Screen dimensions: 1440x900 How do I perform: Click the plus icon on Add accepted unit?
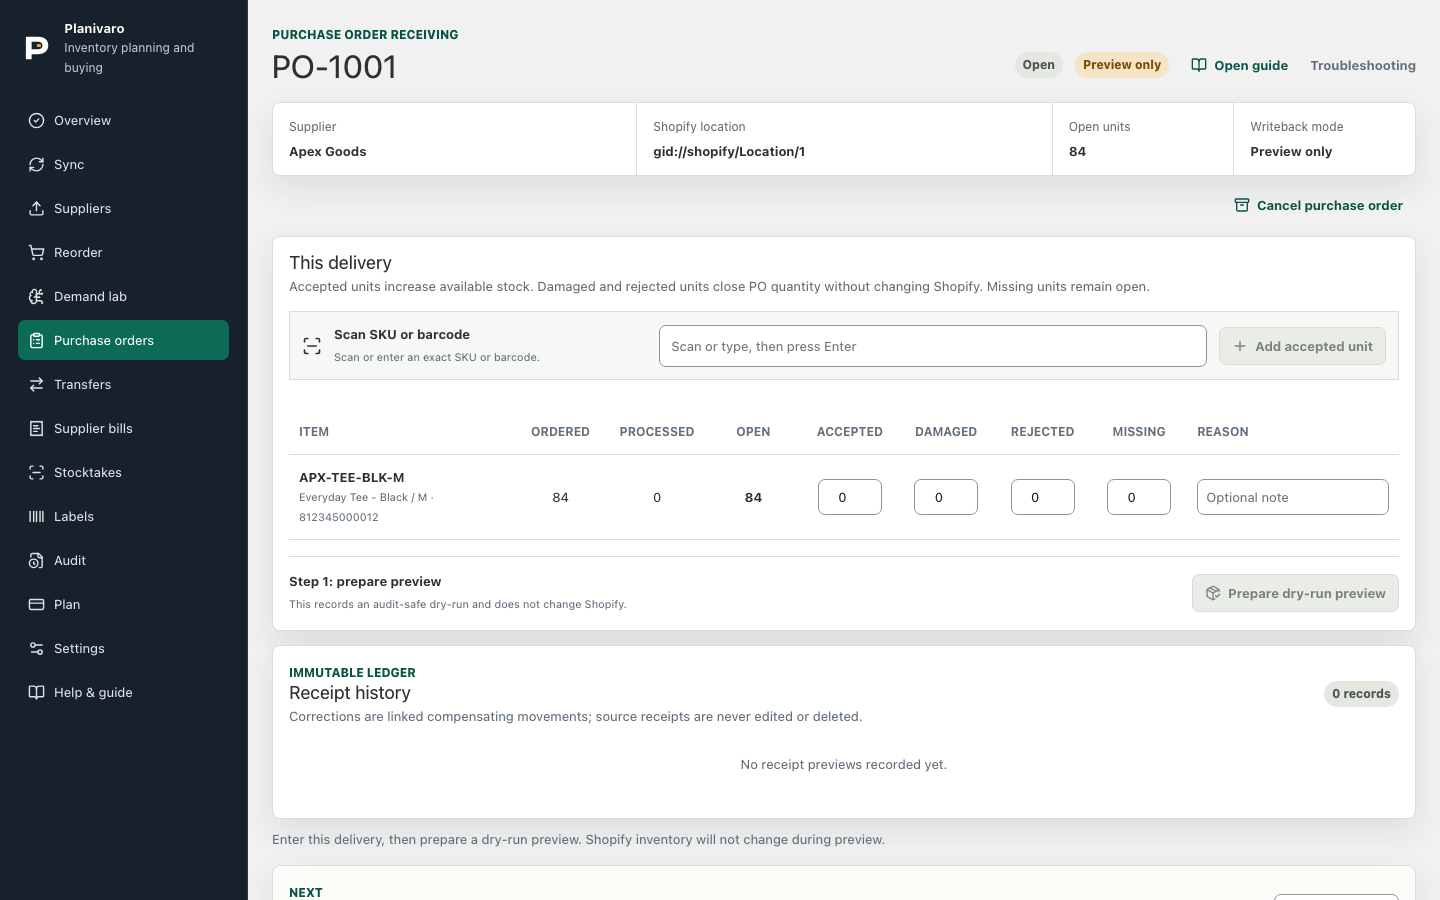[x=1239, y=346]
